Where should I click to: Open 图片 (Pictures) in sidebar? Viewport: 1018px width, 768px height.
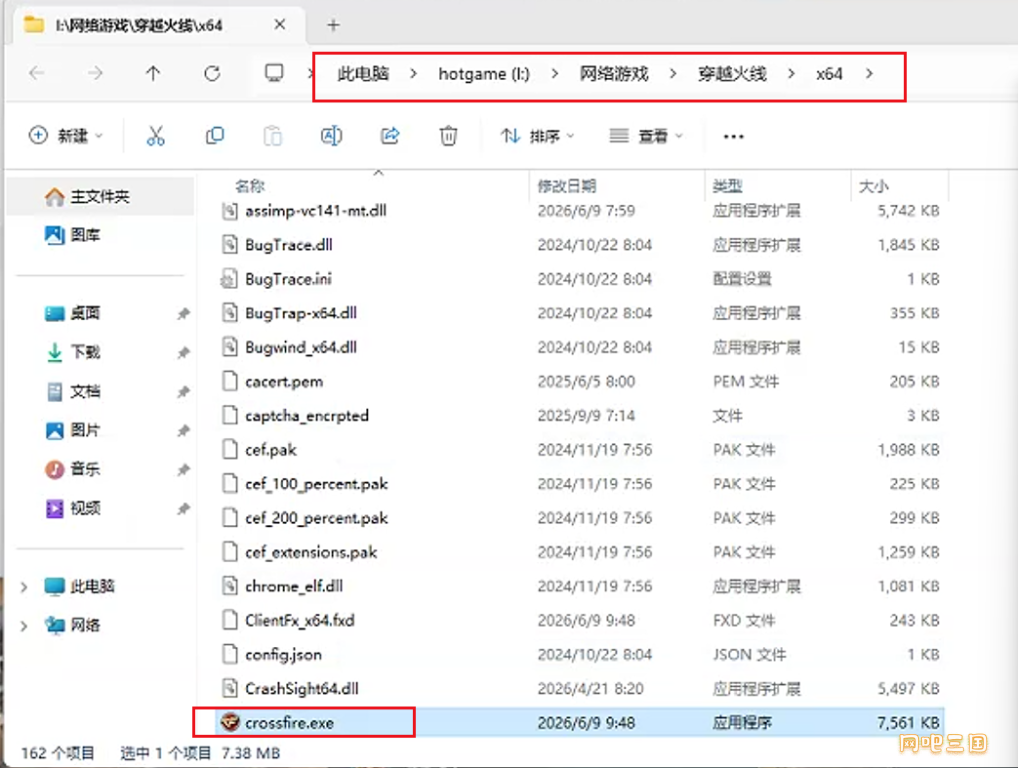coord(72,430)
